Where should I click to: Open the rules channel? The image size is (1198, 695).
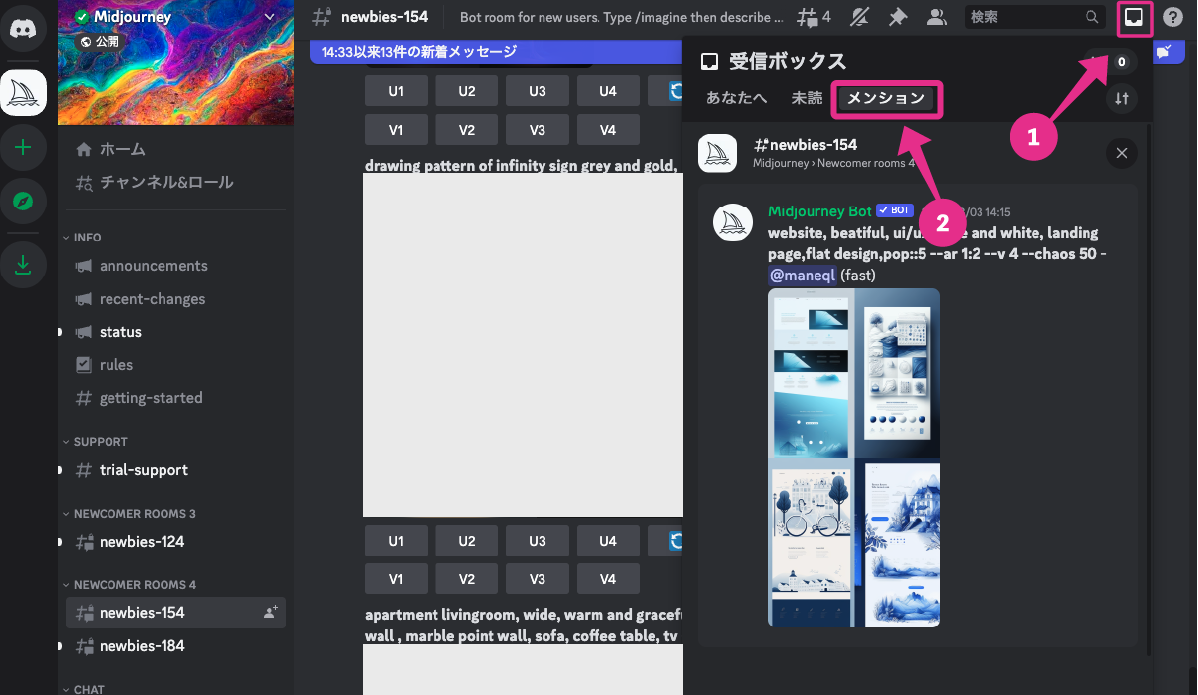pos(176,365)
